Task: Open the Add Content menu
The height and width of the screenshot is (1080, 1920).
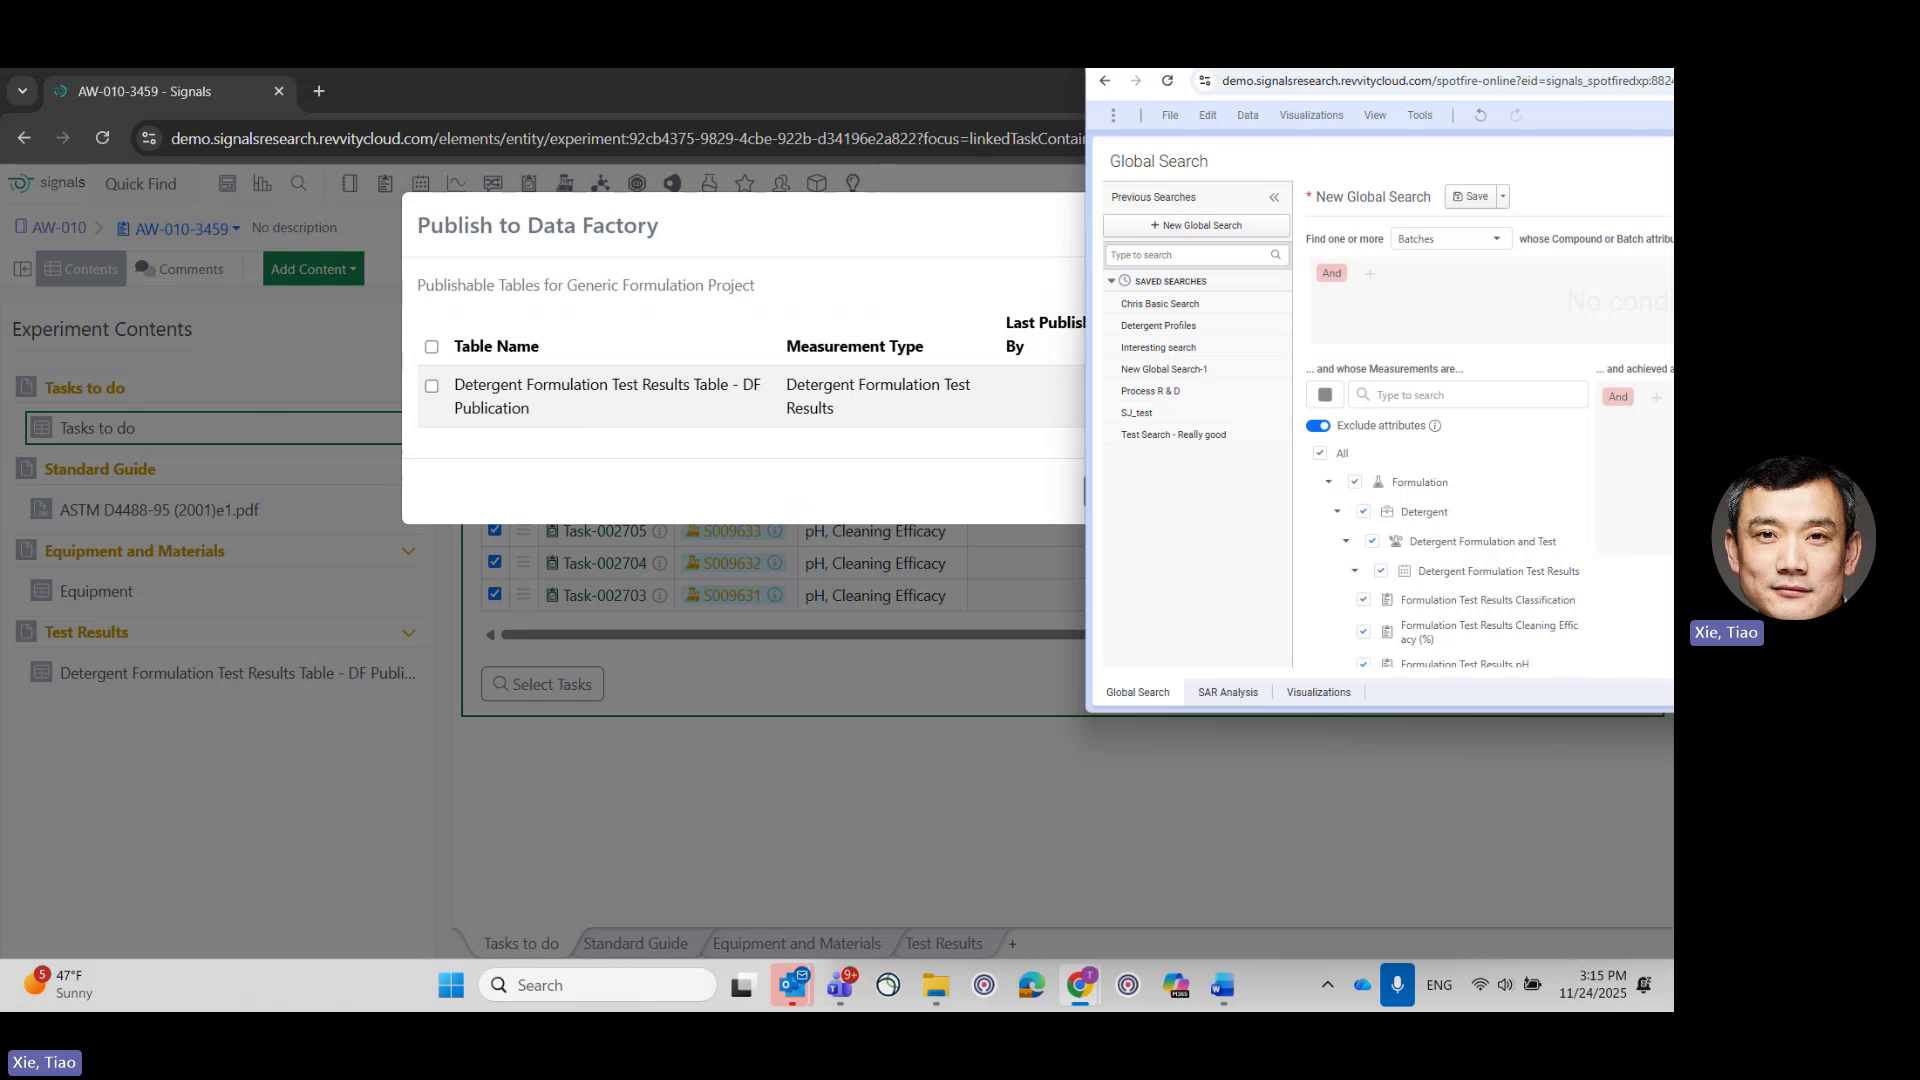Action: [x=313, y=268]
